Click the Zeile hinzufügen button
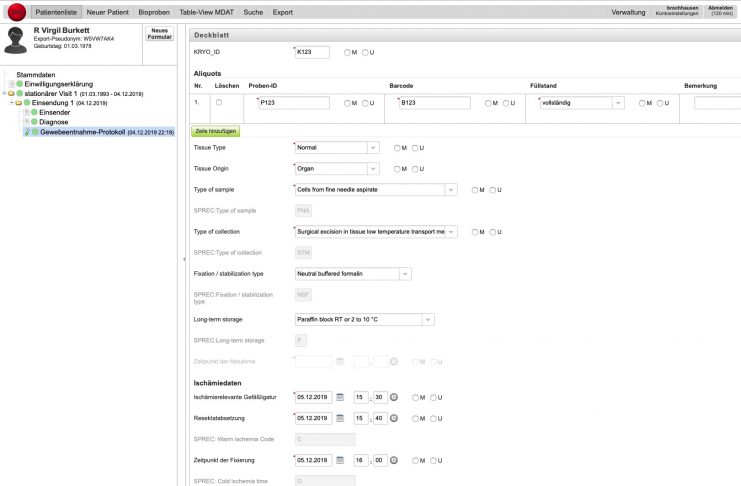 coord(215,131)
